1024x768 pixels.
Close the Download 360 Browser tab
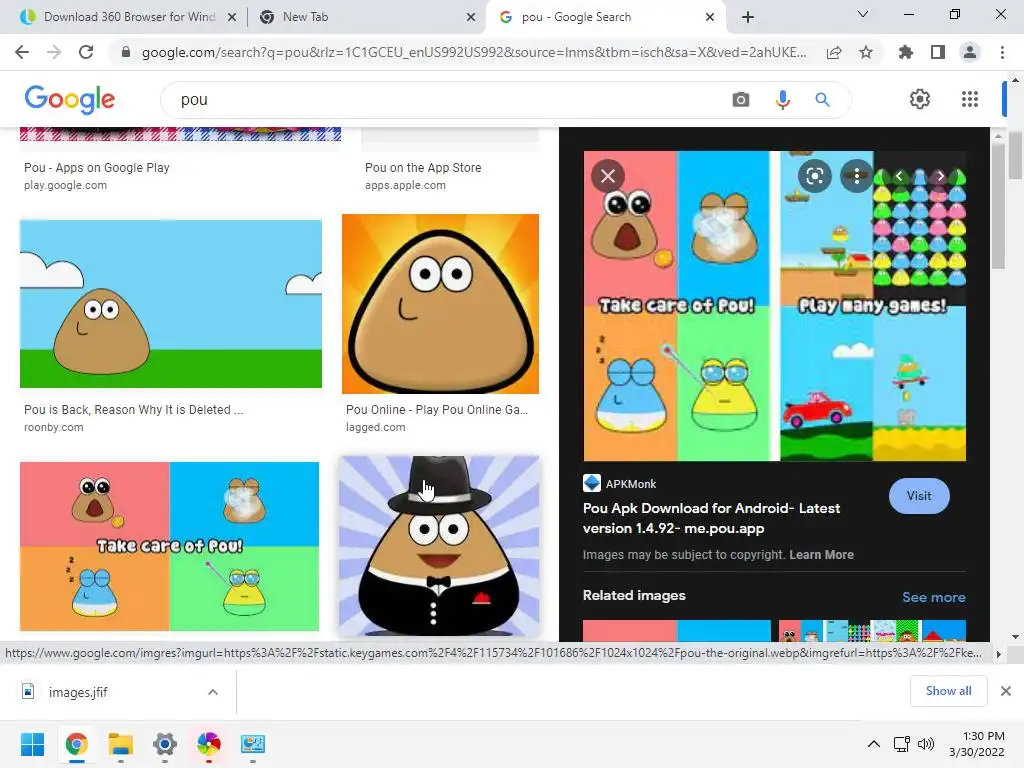click(232, 18)
